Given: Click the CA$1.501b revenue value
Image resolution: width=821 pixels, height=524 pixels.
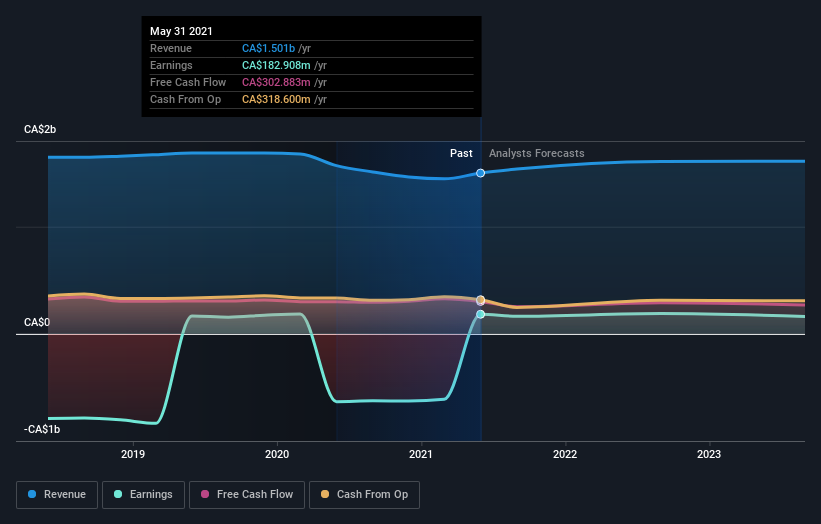Looking at the screenshot, I should 269,48.
